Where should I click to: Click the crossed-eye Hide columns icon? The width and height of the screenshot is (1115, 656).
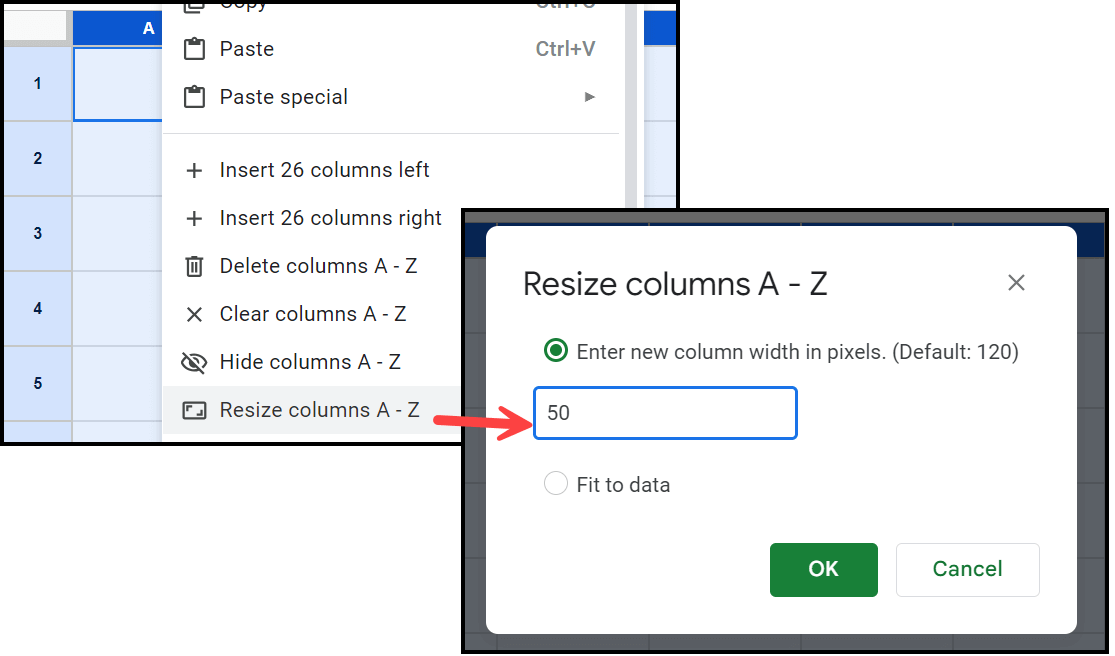194,362
